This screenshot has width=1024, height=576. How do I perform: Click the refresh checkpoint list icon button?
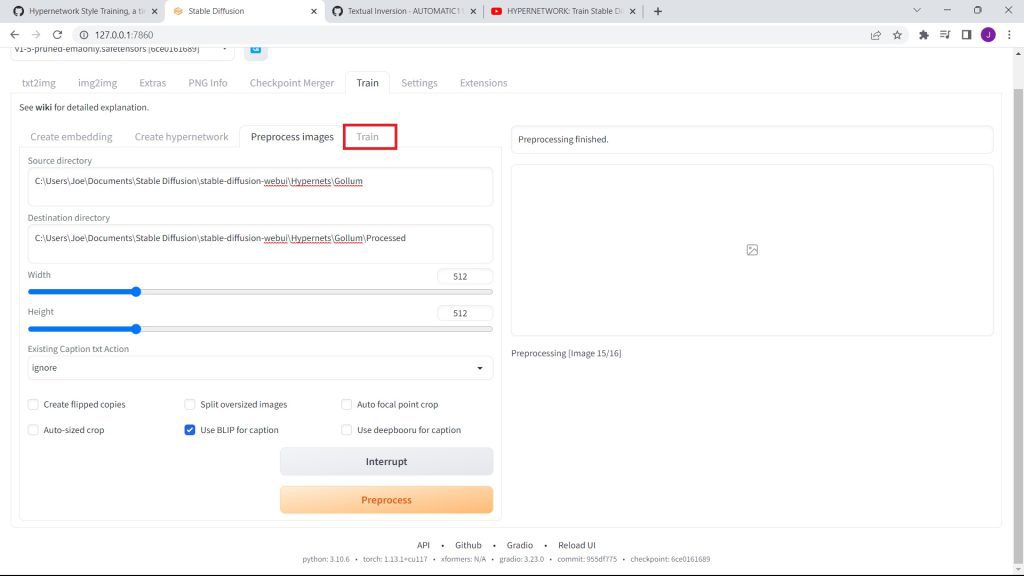coord(255,49)
